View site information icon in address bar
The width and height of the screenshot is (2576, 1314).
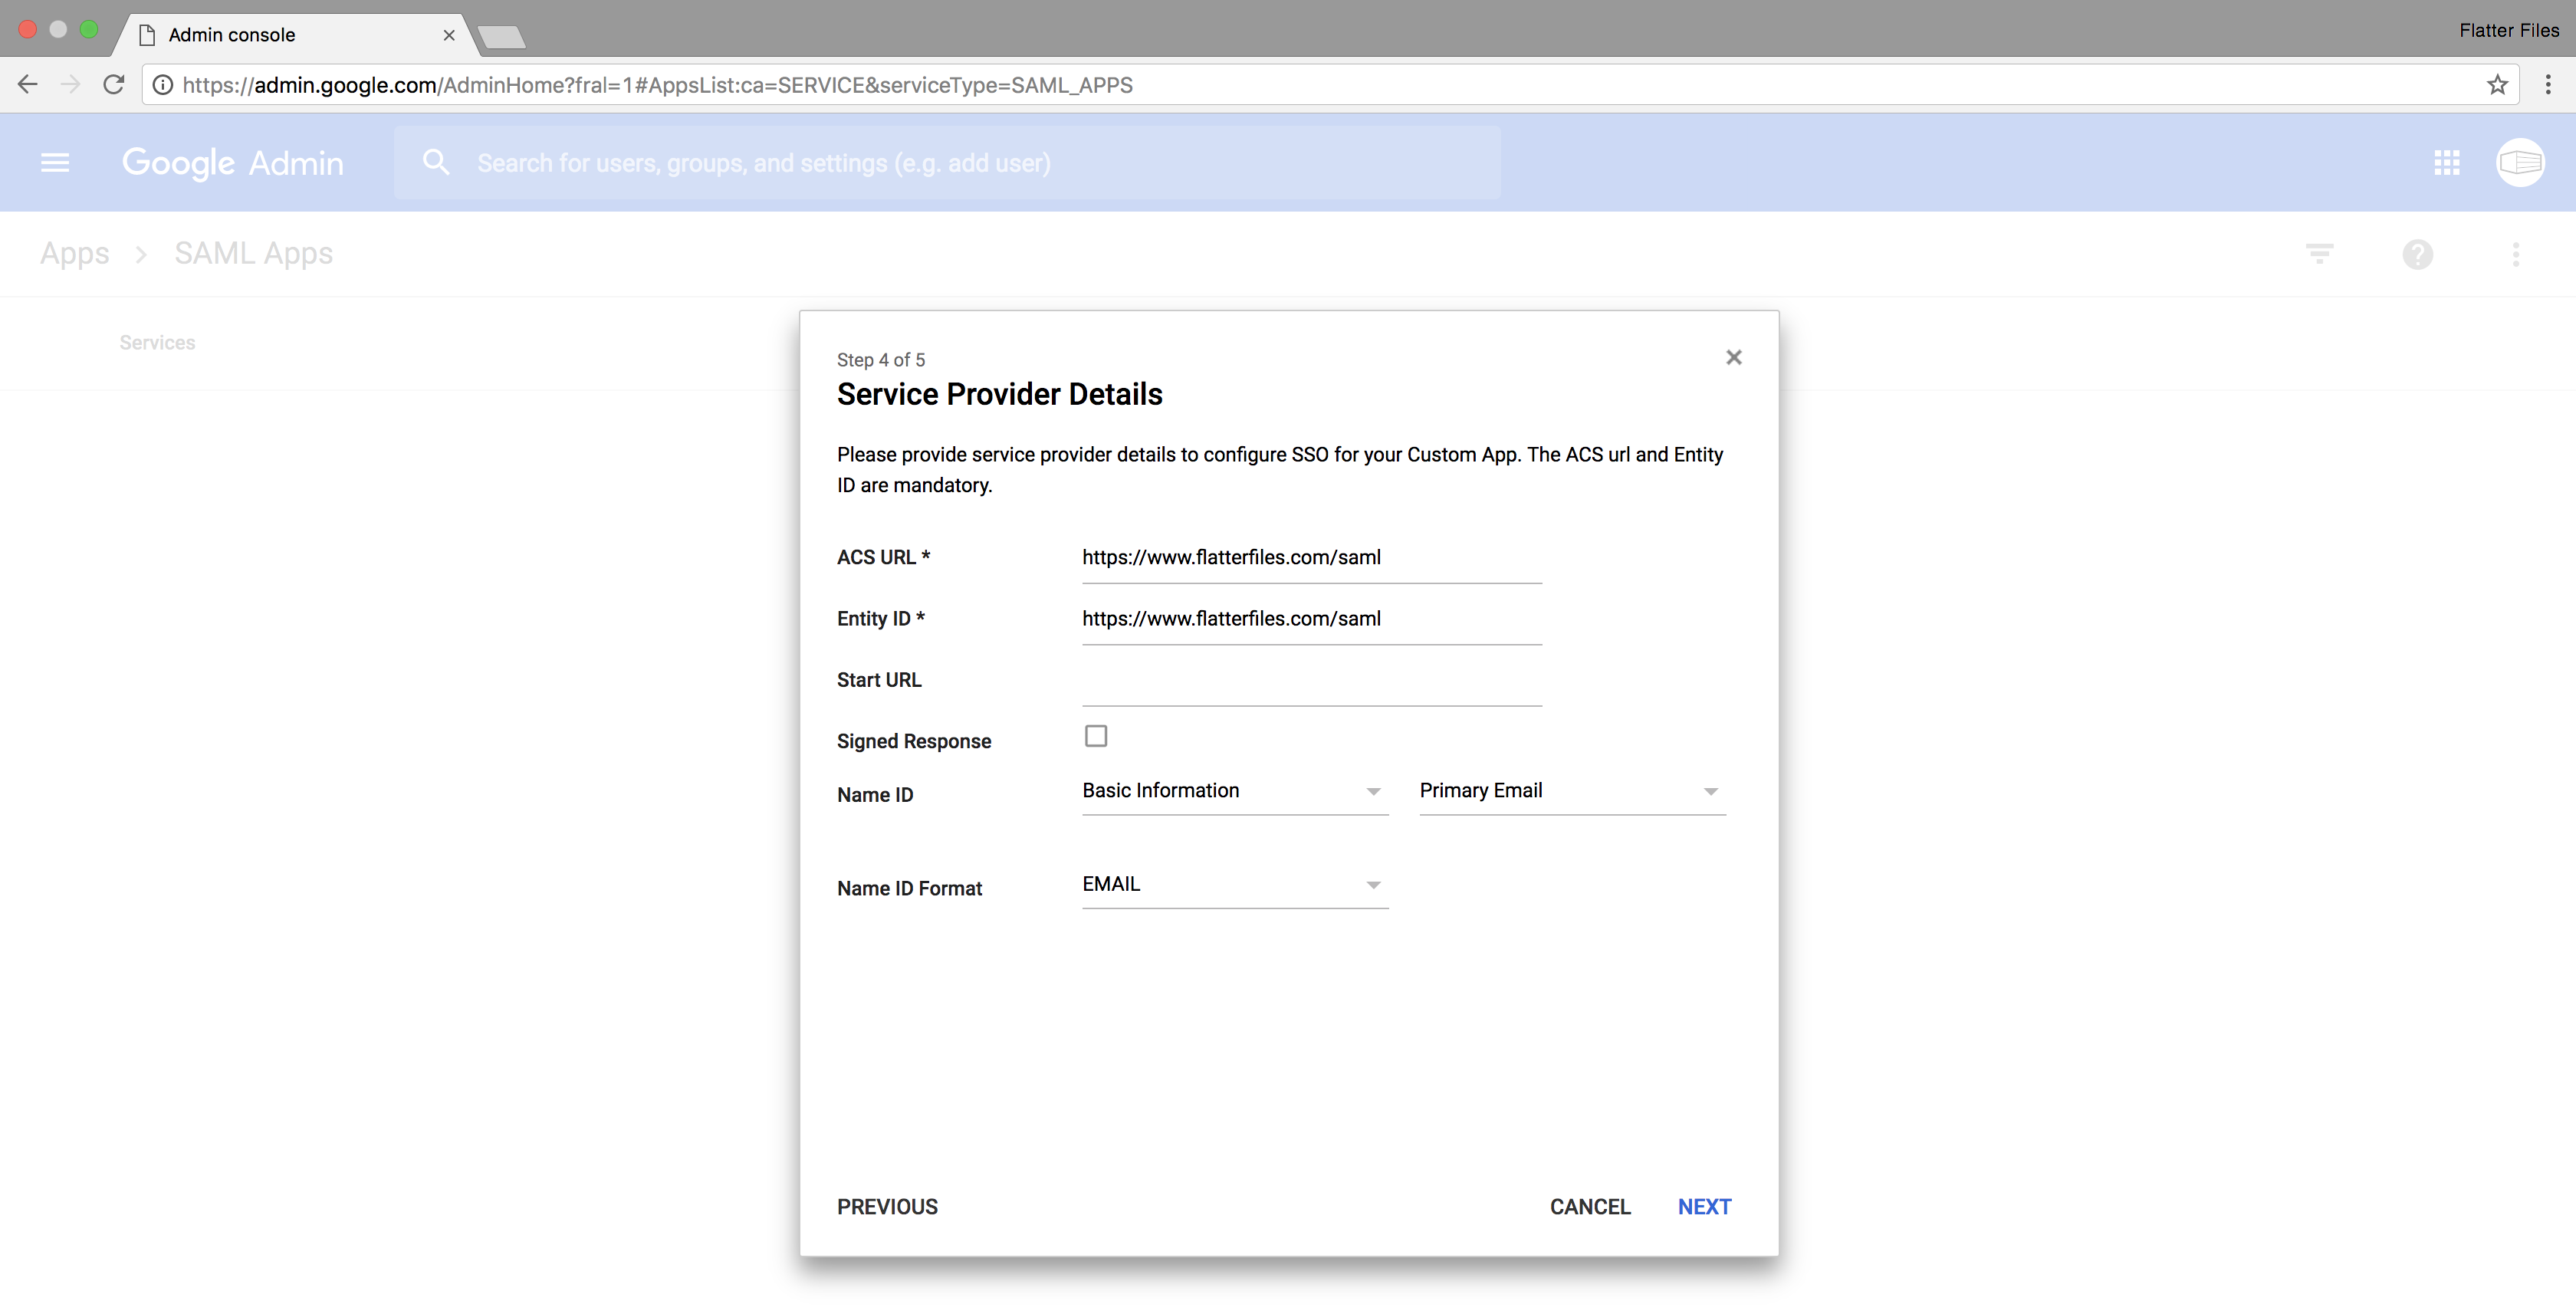pos(162,85)
